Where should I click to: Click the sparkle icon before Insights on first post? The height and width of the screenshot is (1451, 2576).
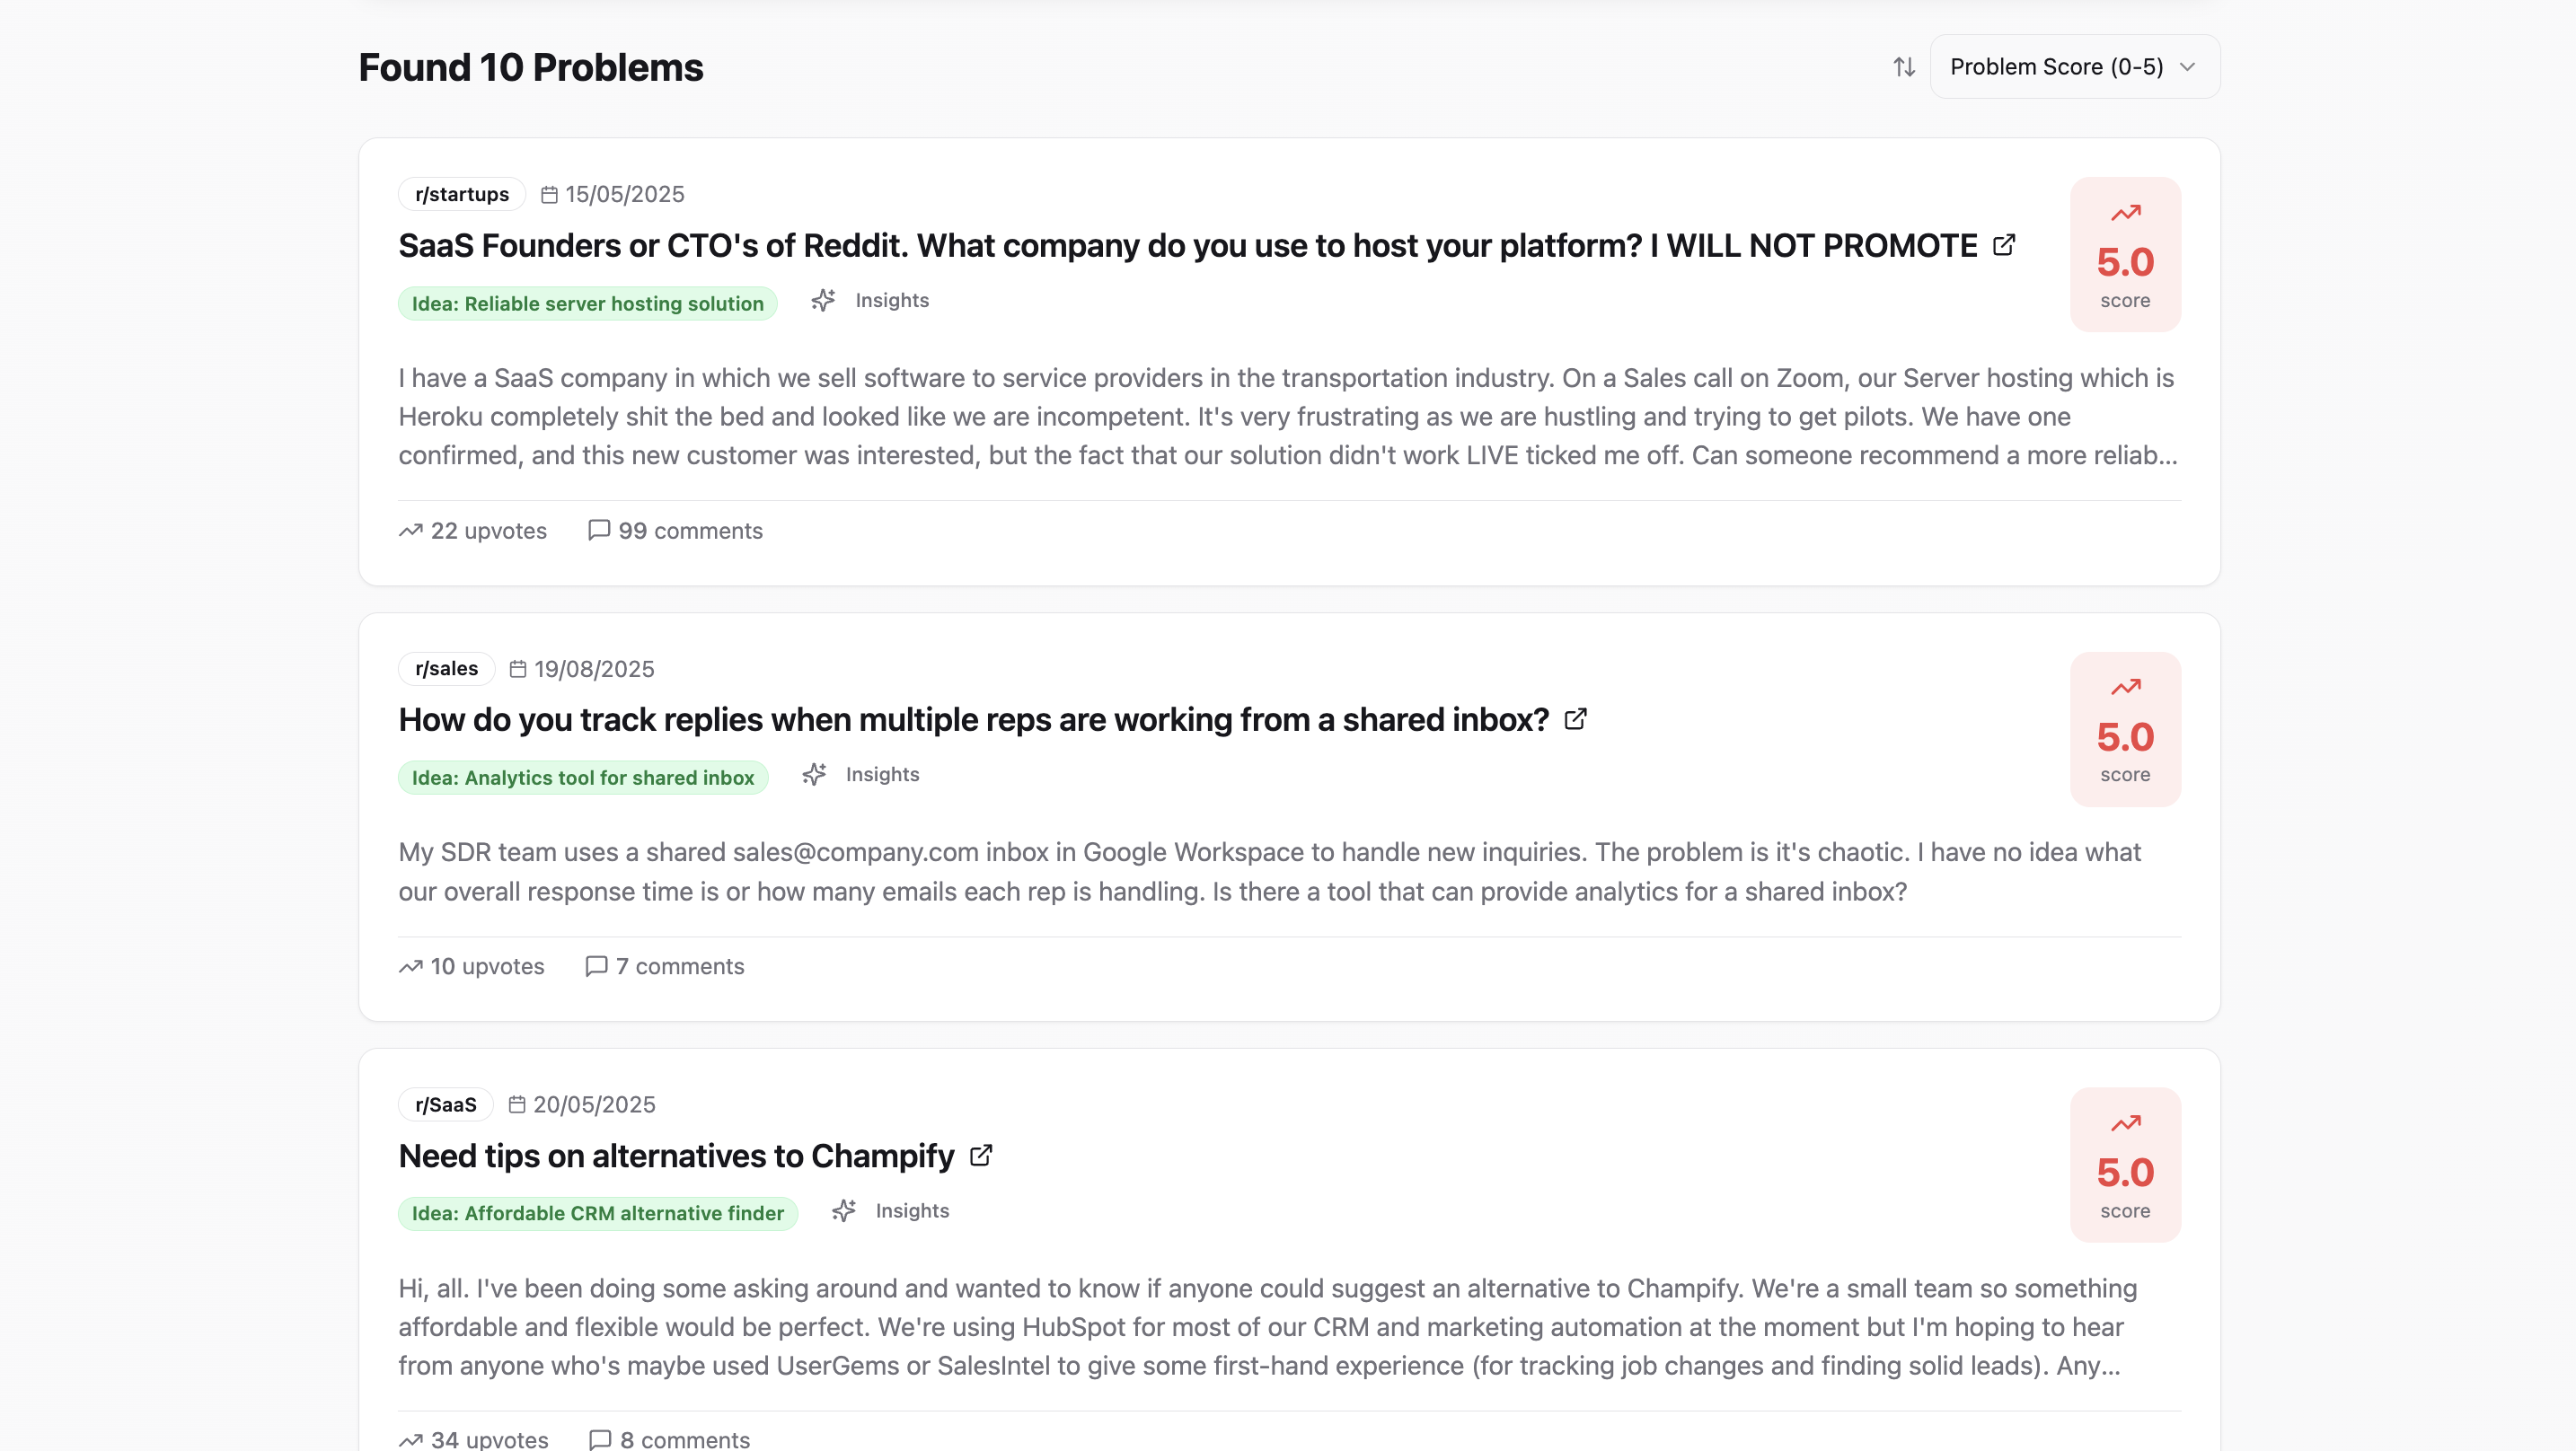(823, 299)
